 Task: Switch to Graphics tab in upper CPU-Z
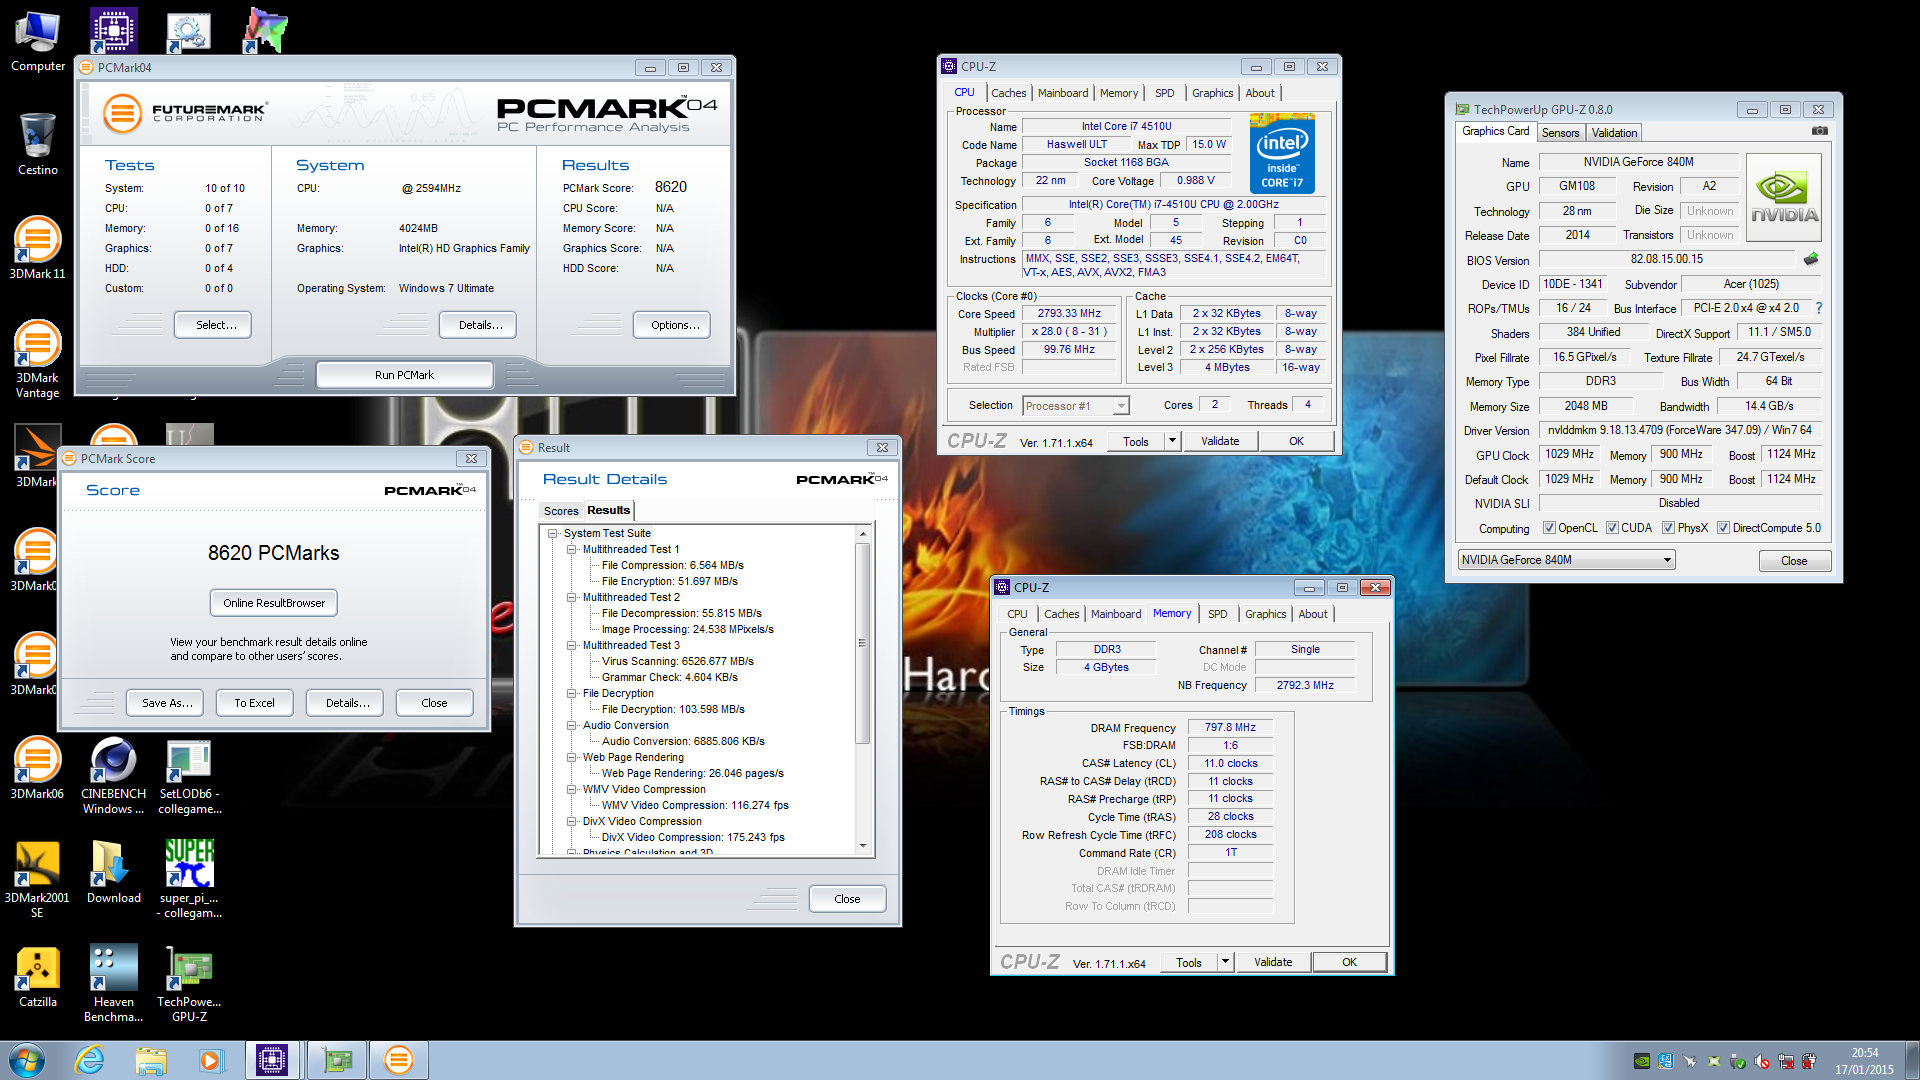(1212, 93)
